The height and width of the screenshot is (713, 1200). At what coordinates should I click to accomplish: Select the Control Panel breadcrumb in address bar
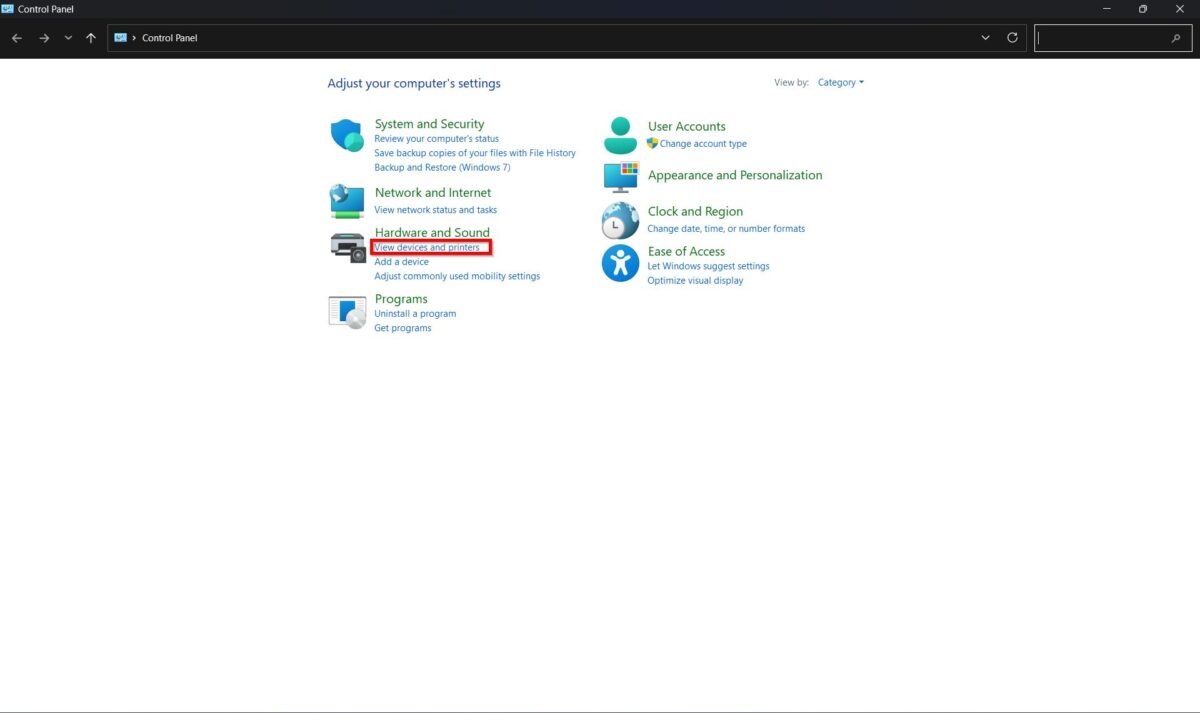170,38
